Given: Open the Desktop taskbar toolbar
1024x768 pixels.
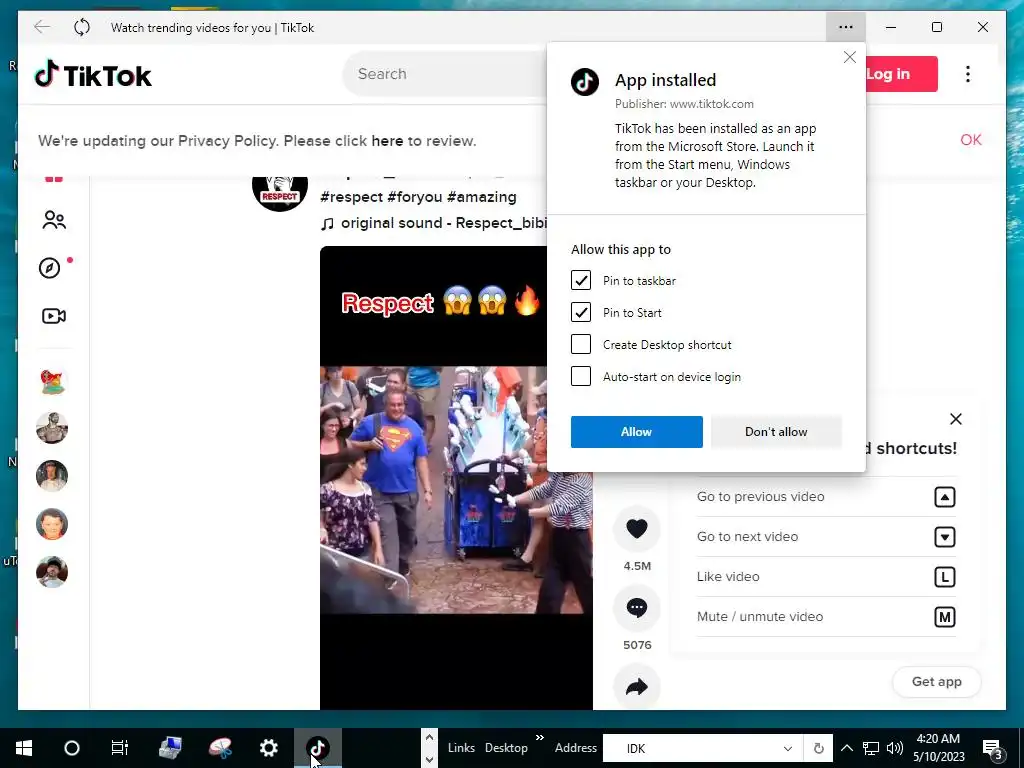Looking at the screenshot, I should tap(506, 748).
